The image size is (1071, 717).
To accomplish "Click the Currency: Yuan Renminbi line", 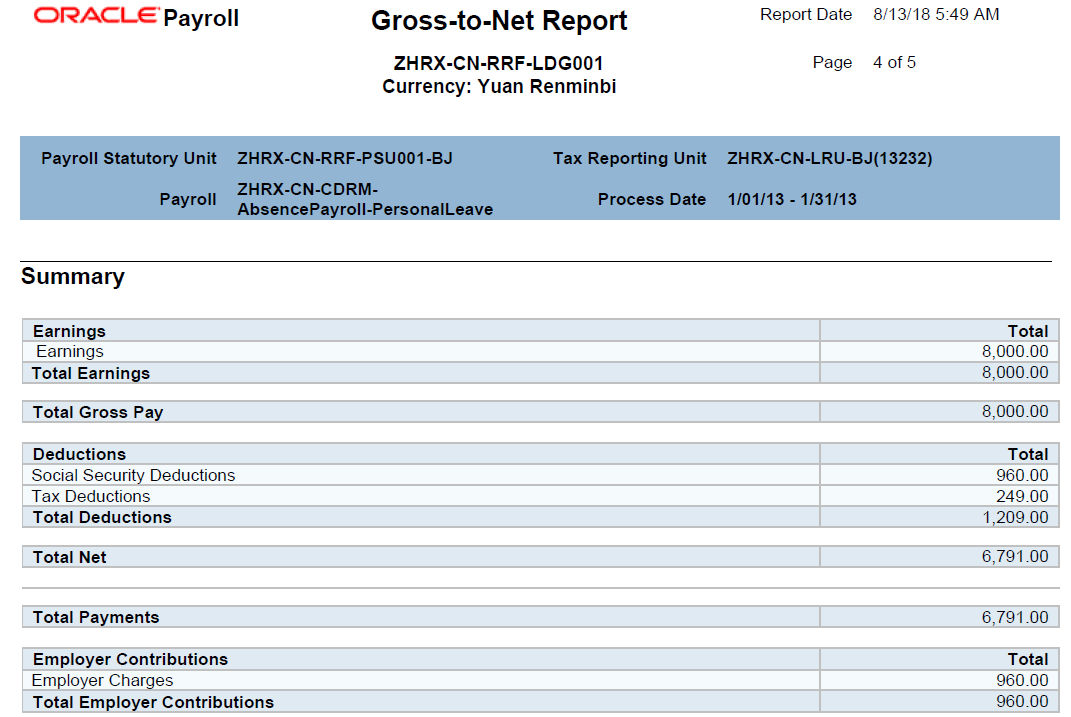I will [499, 87].
